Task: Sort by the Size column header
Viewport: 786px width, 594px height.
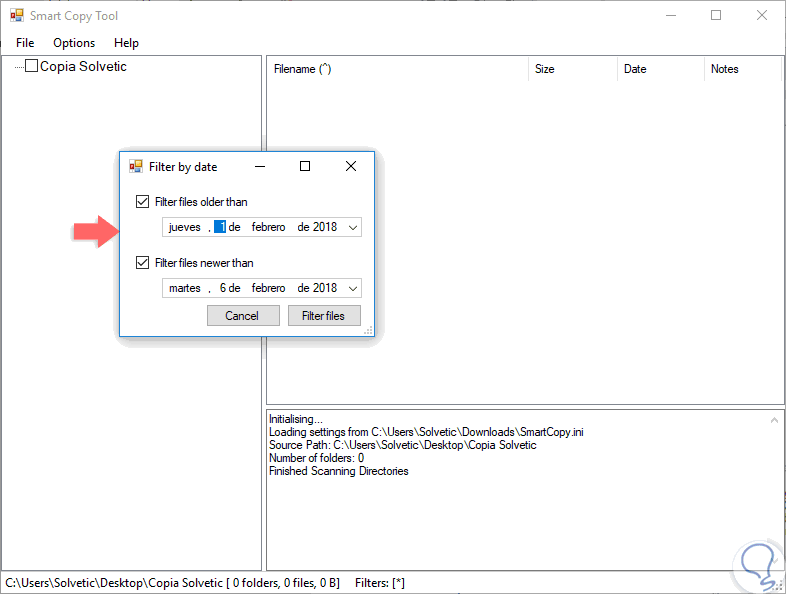Action: 572,69
